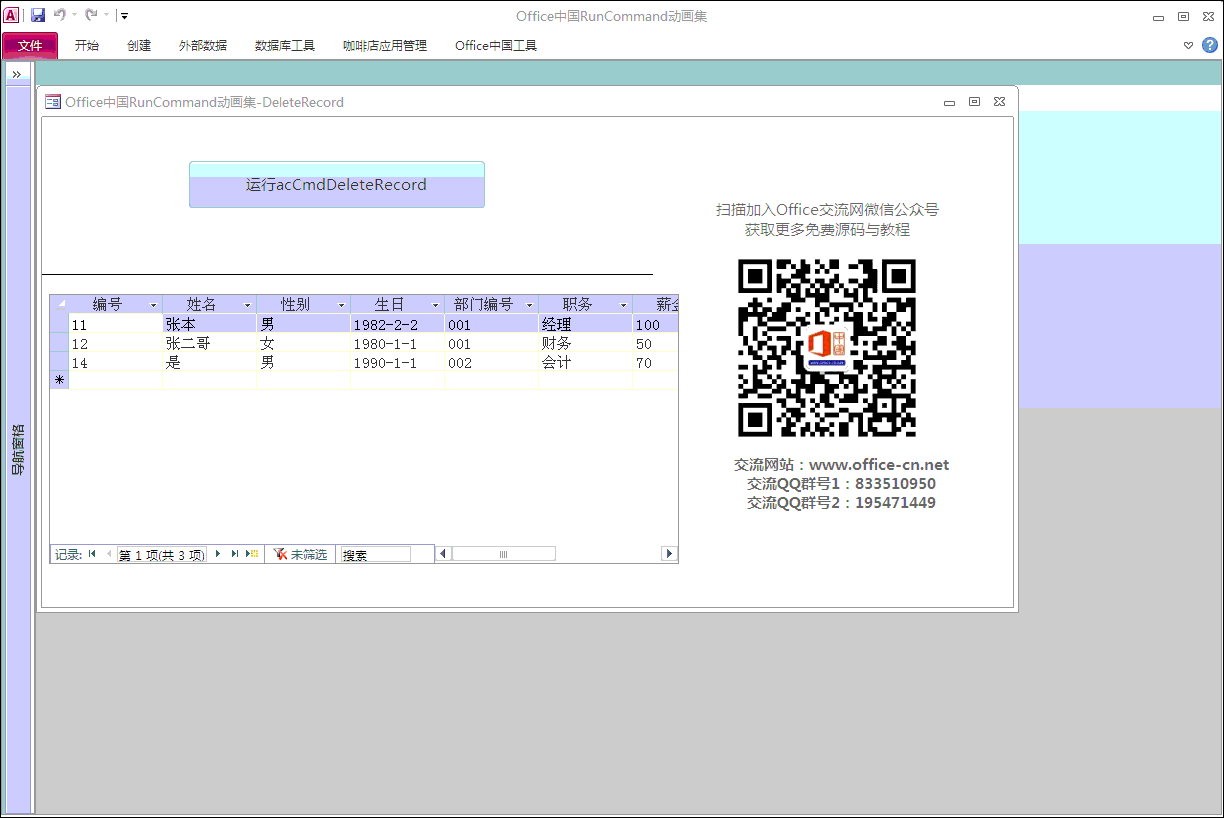Select the record selector for row 14
The image size is (1224, 818).
pos(59,362)
